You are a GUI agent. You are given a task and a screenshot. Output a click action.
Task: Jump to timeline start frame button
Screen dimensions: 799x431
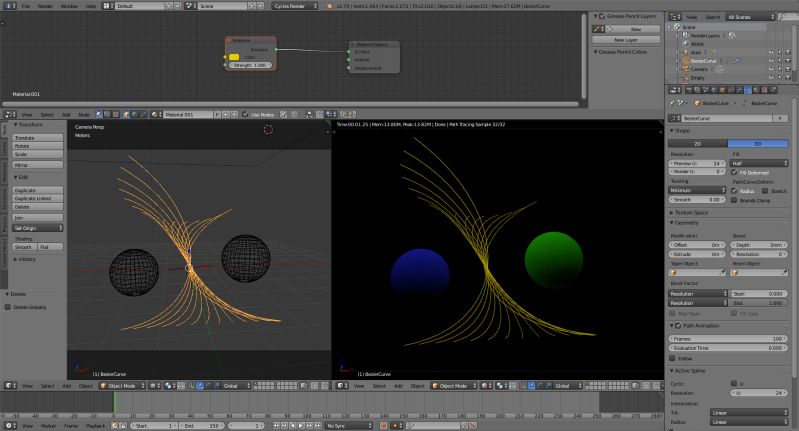pos(277,425)
